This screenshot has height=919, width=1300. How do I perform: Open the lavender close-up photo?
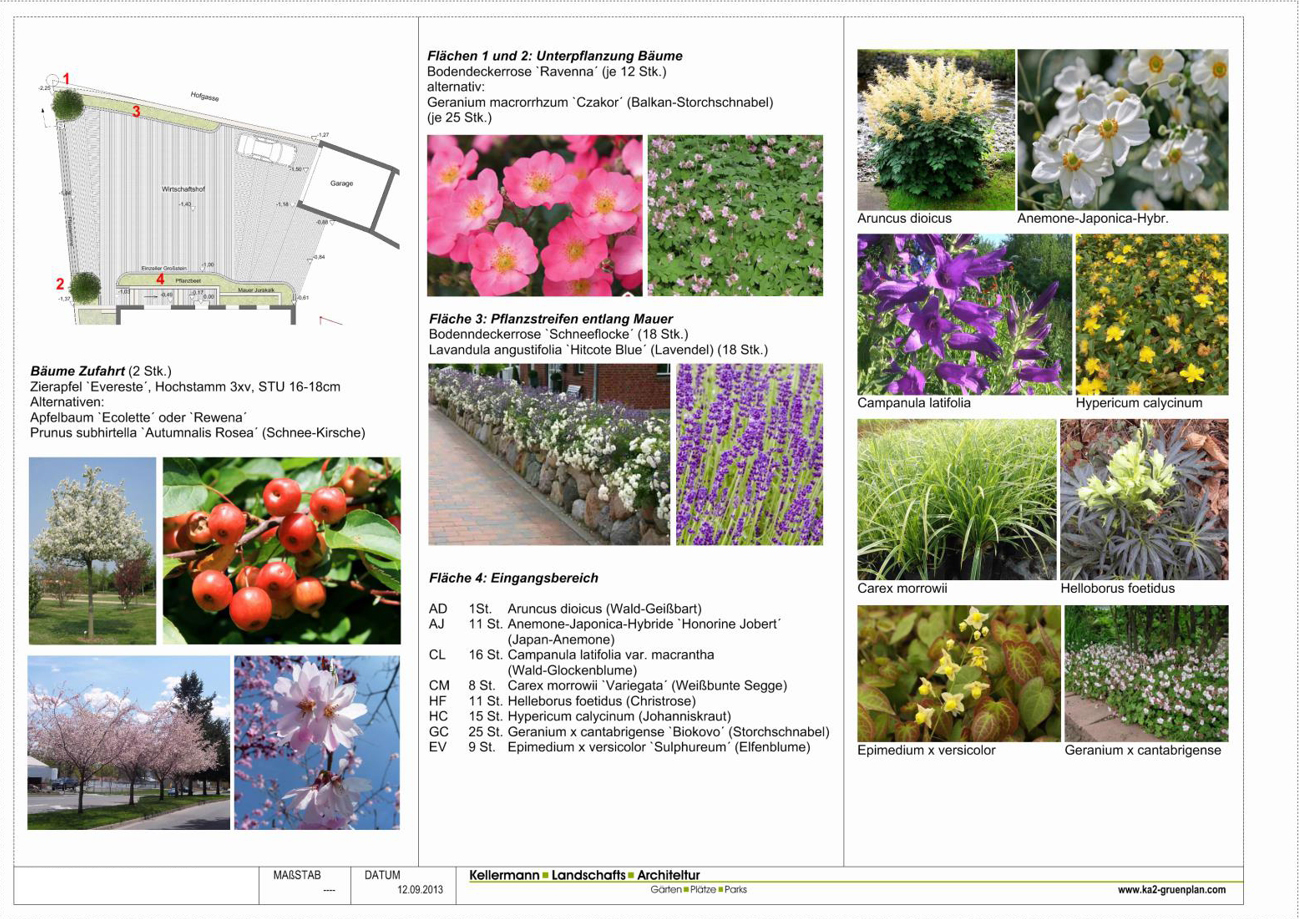[x=749, y=454]
